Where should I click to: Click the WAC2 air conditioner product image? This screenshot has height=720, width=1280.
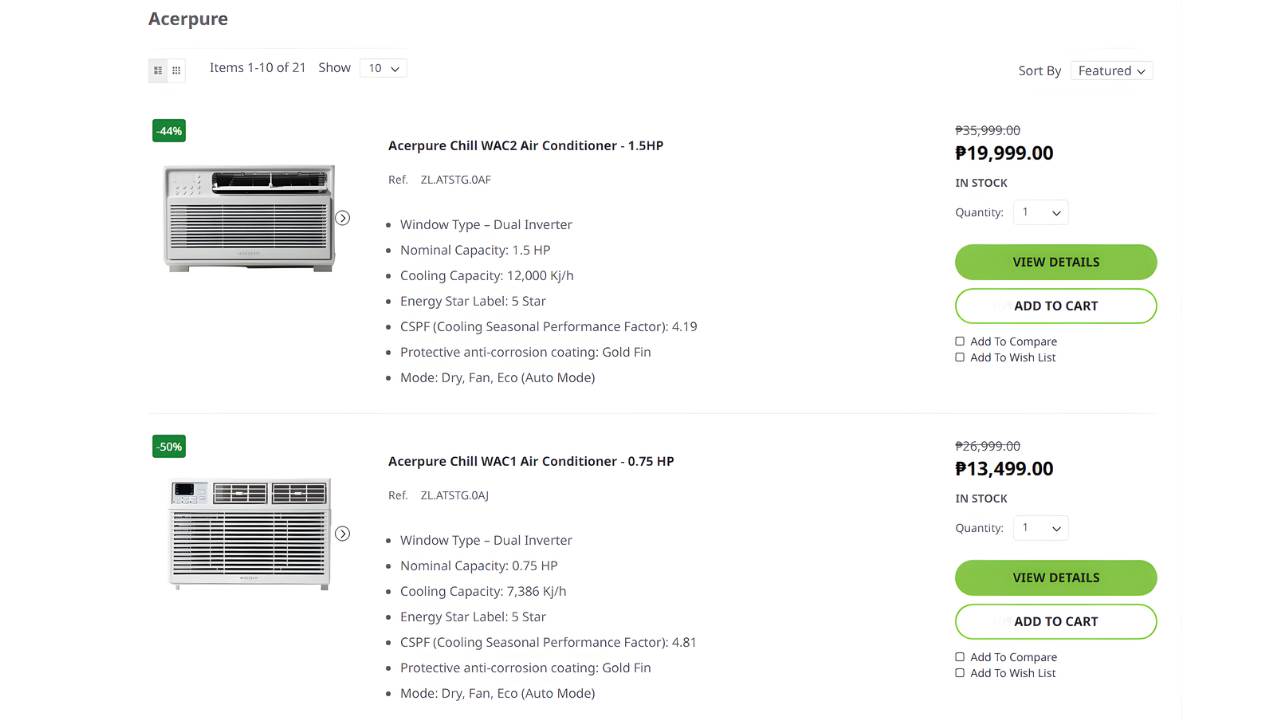[248, 217]
